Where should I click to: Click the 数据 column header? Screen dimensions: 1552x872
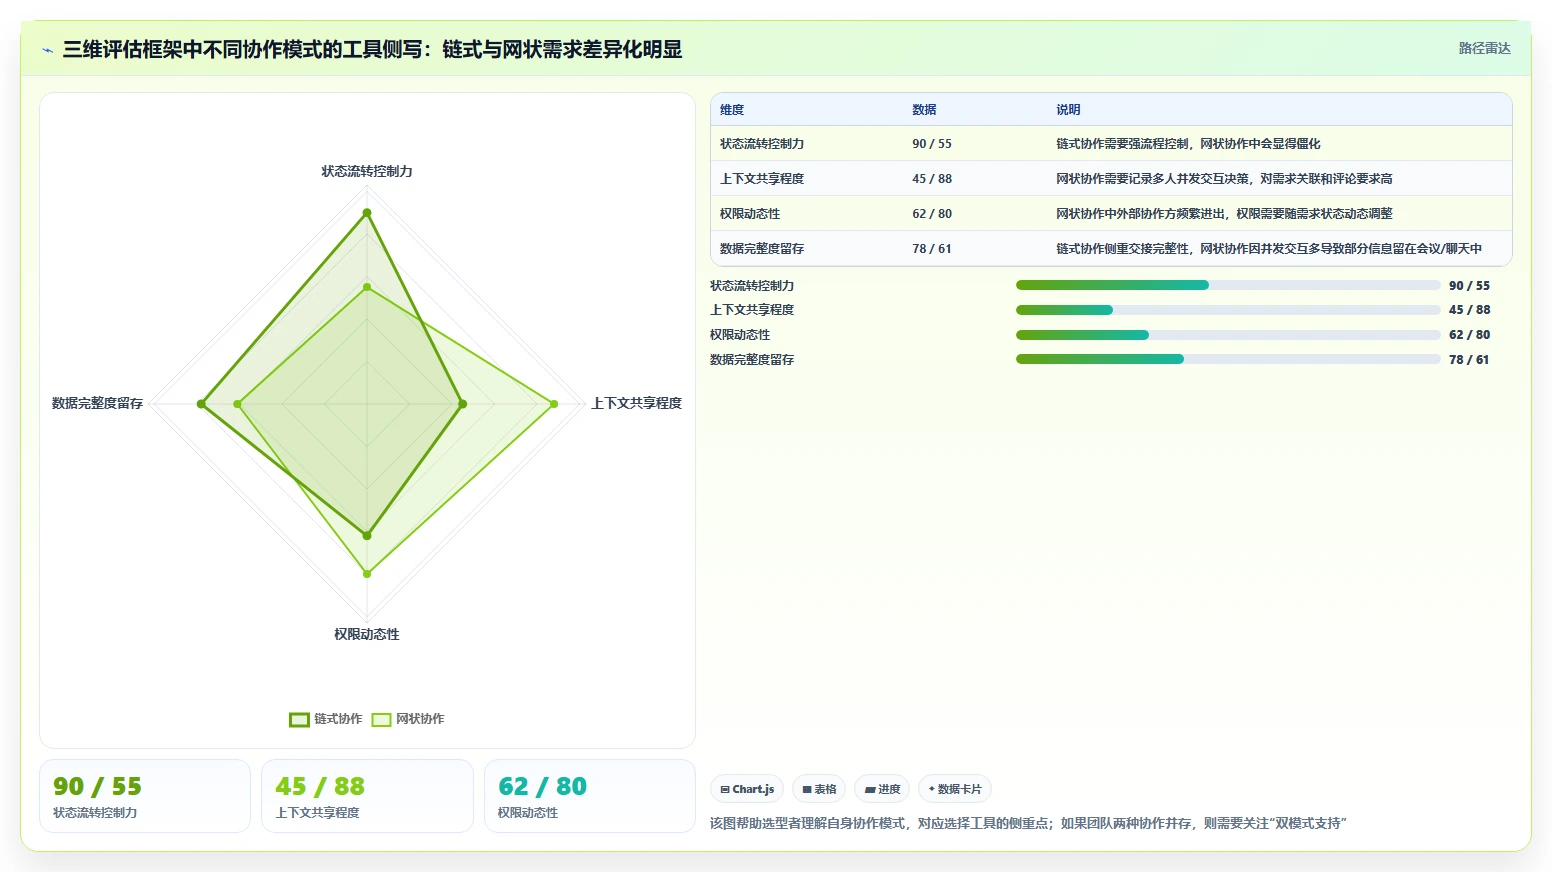[x=924, y=110]
